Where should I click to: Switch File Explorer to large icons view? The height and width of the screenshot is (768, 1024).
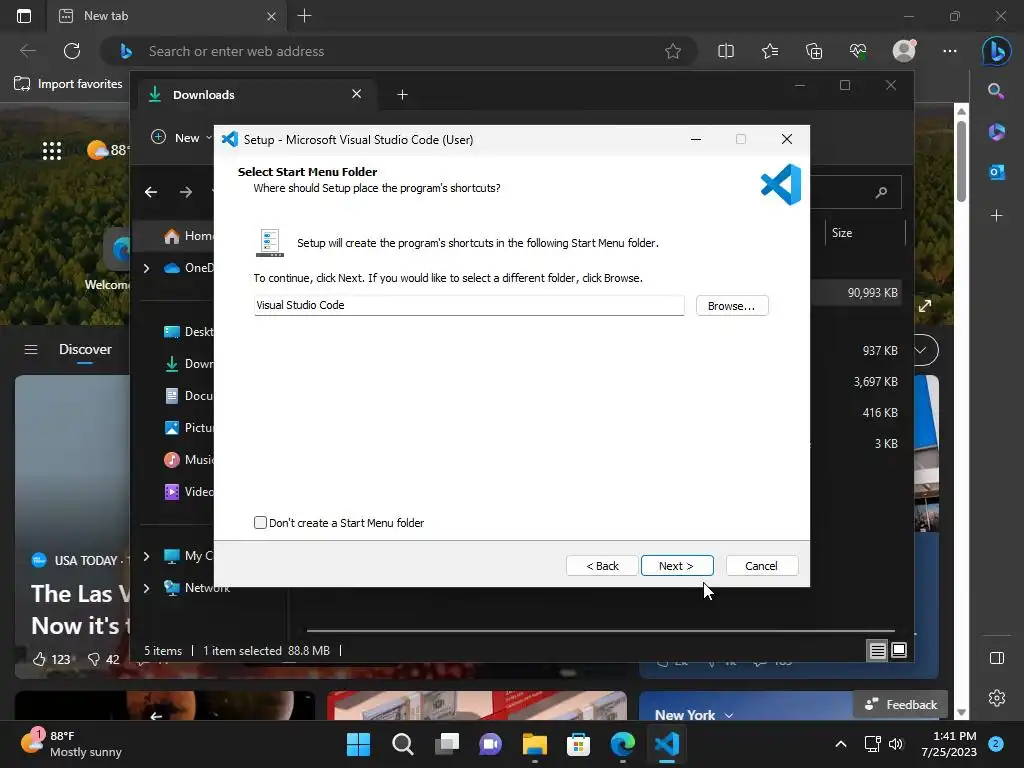(x=899, y=650)
